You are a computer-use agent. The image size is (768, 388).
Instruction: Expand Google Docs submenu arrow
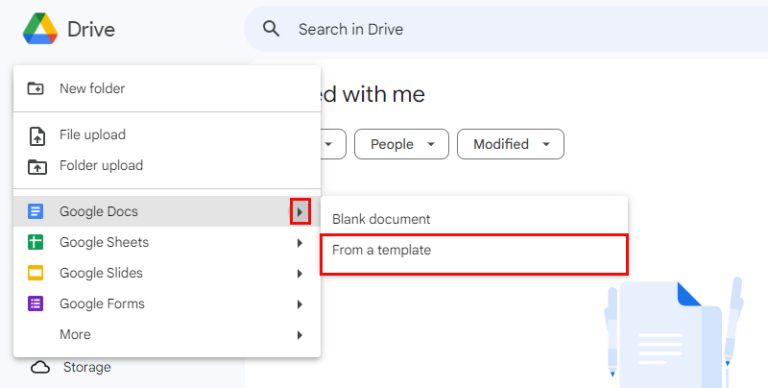[x=300, y=212]
